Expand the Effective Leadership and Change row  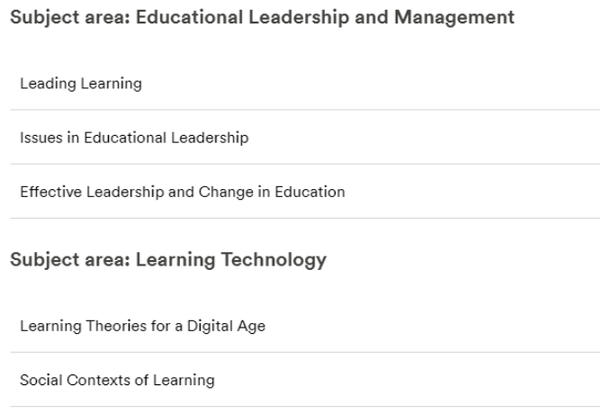(305, 192)
